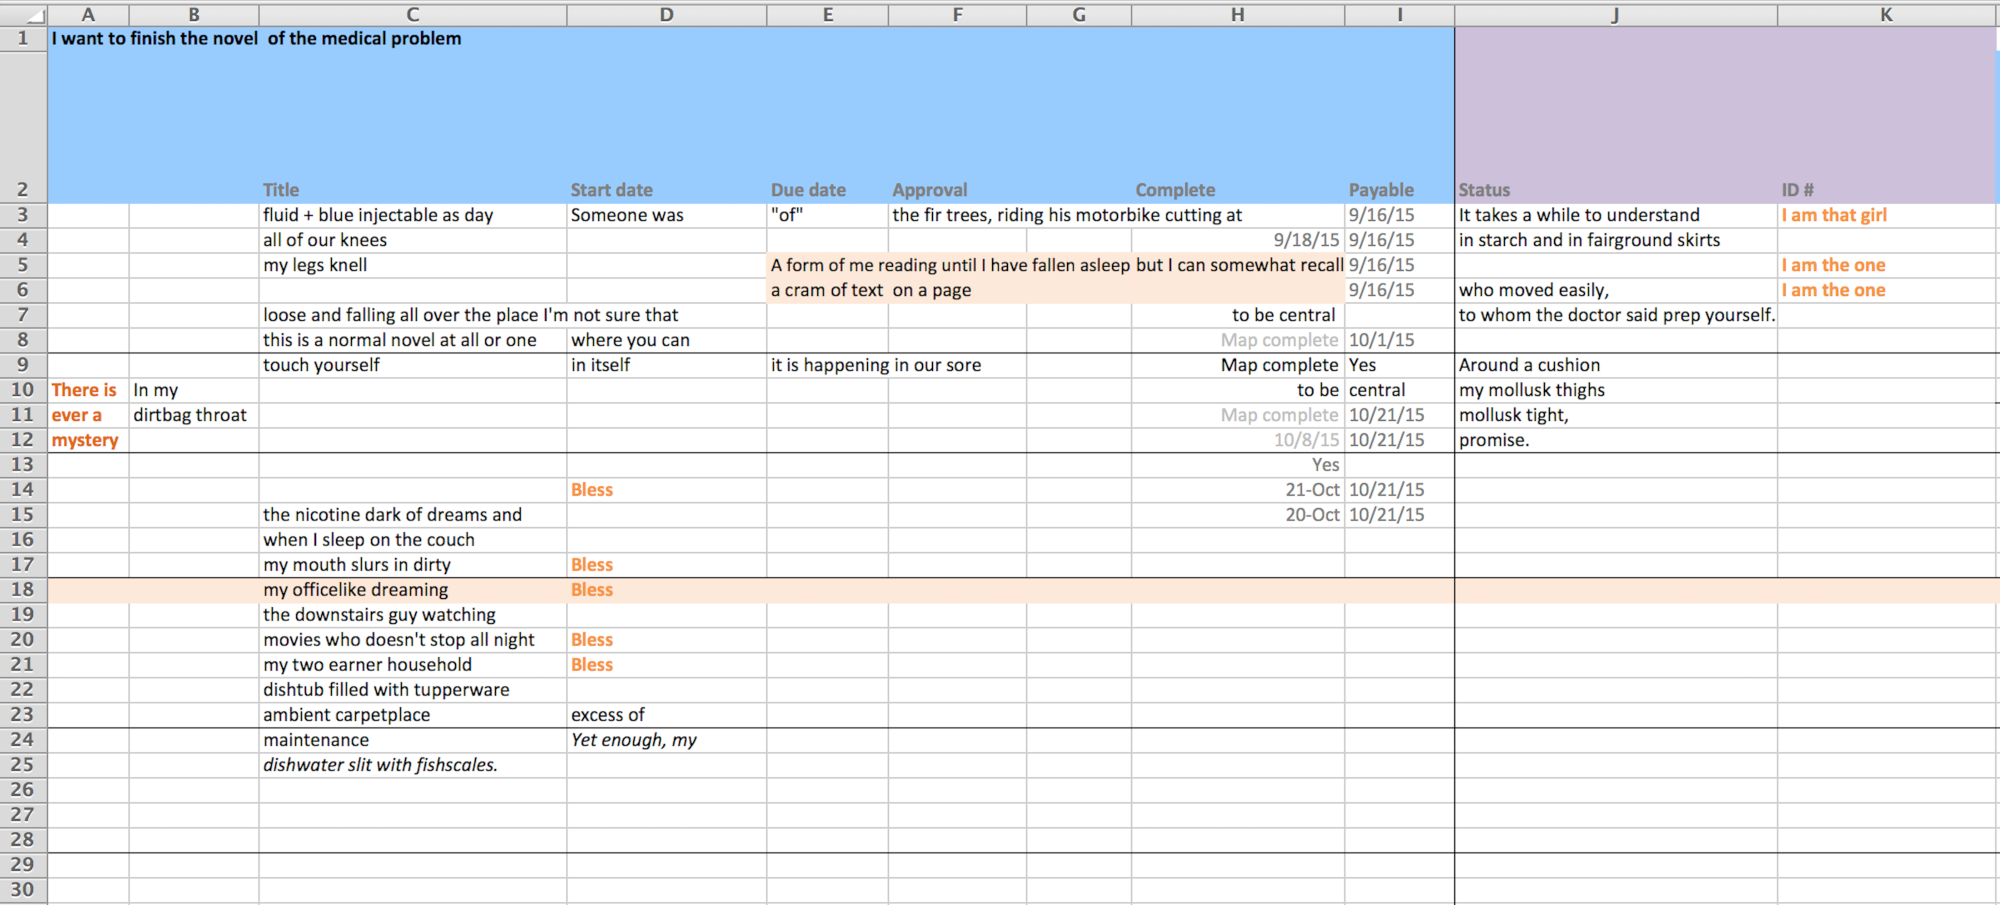Image resolution: width=2000 pixels, height=905 pixels.
Task: Click italic cell 'Yet enough, my'
Action: click(667, 740)
